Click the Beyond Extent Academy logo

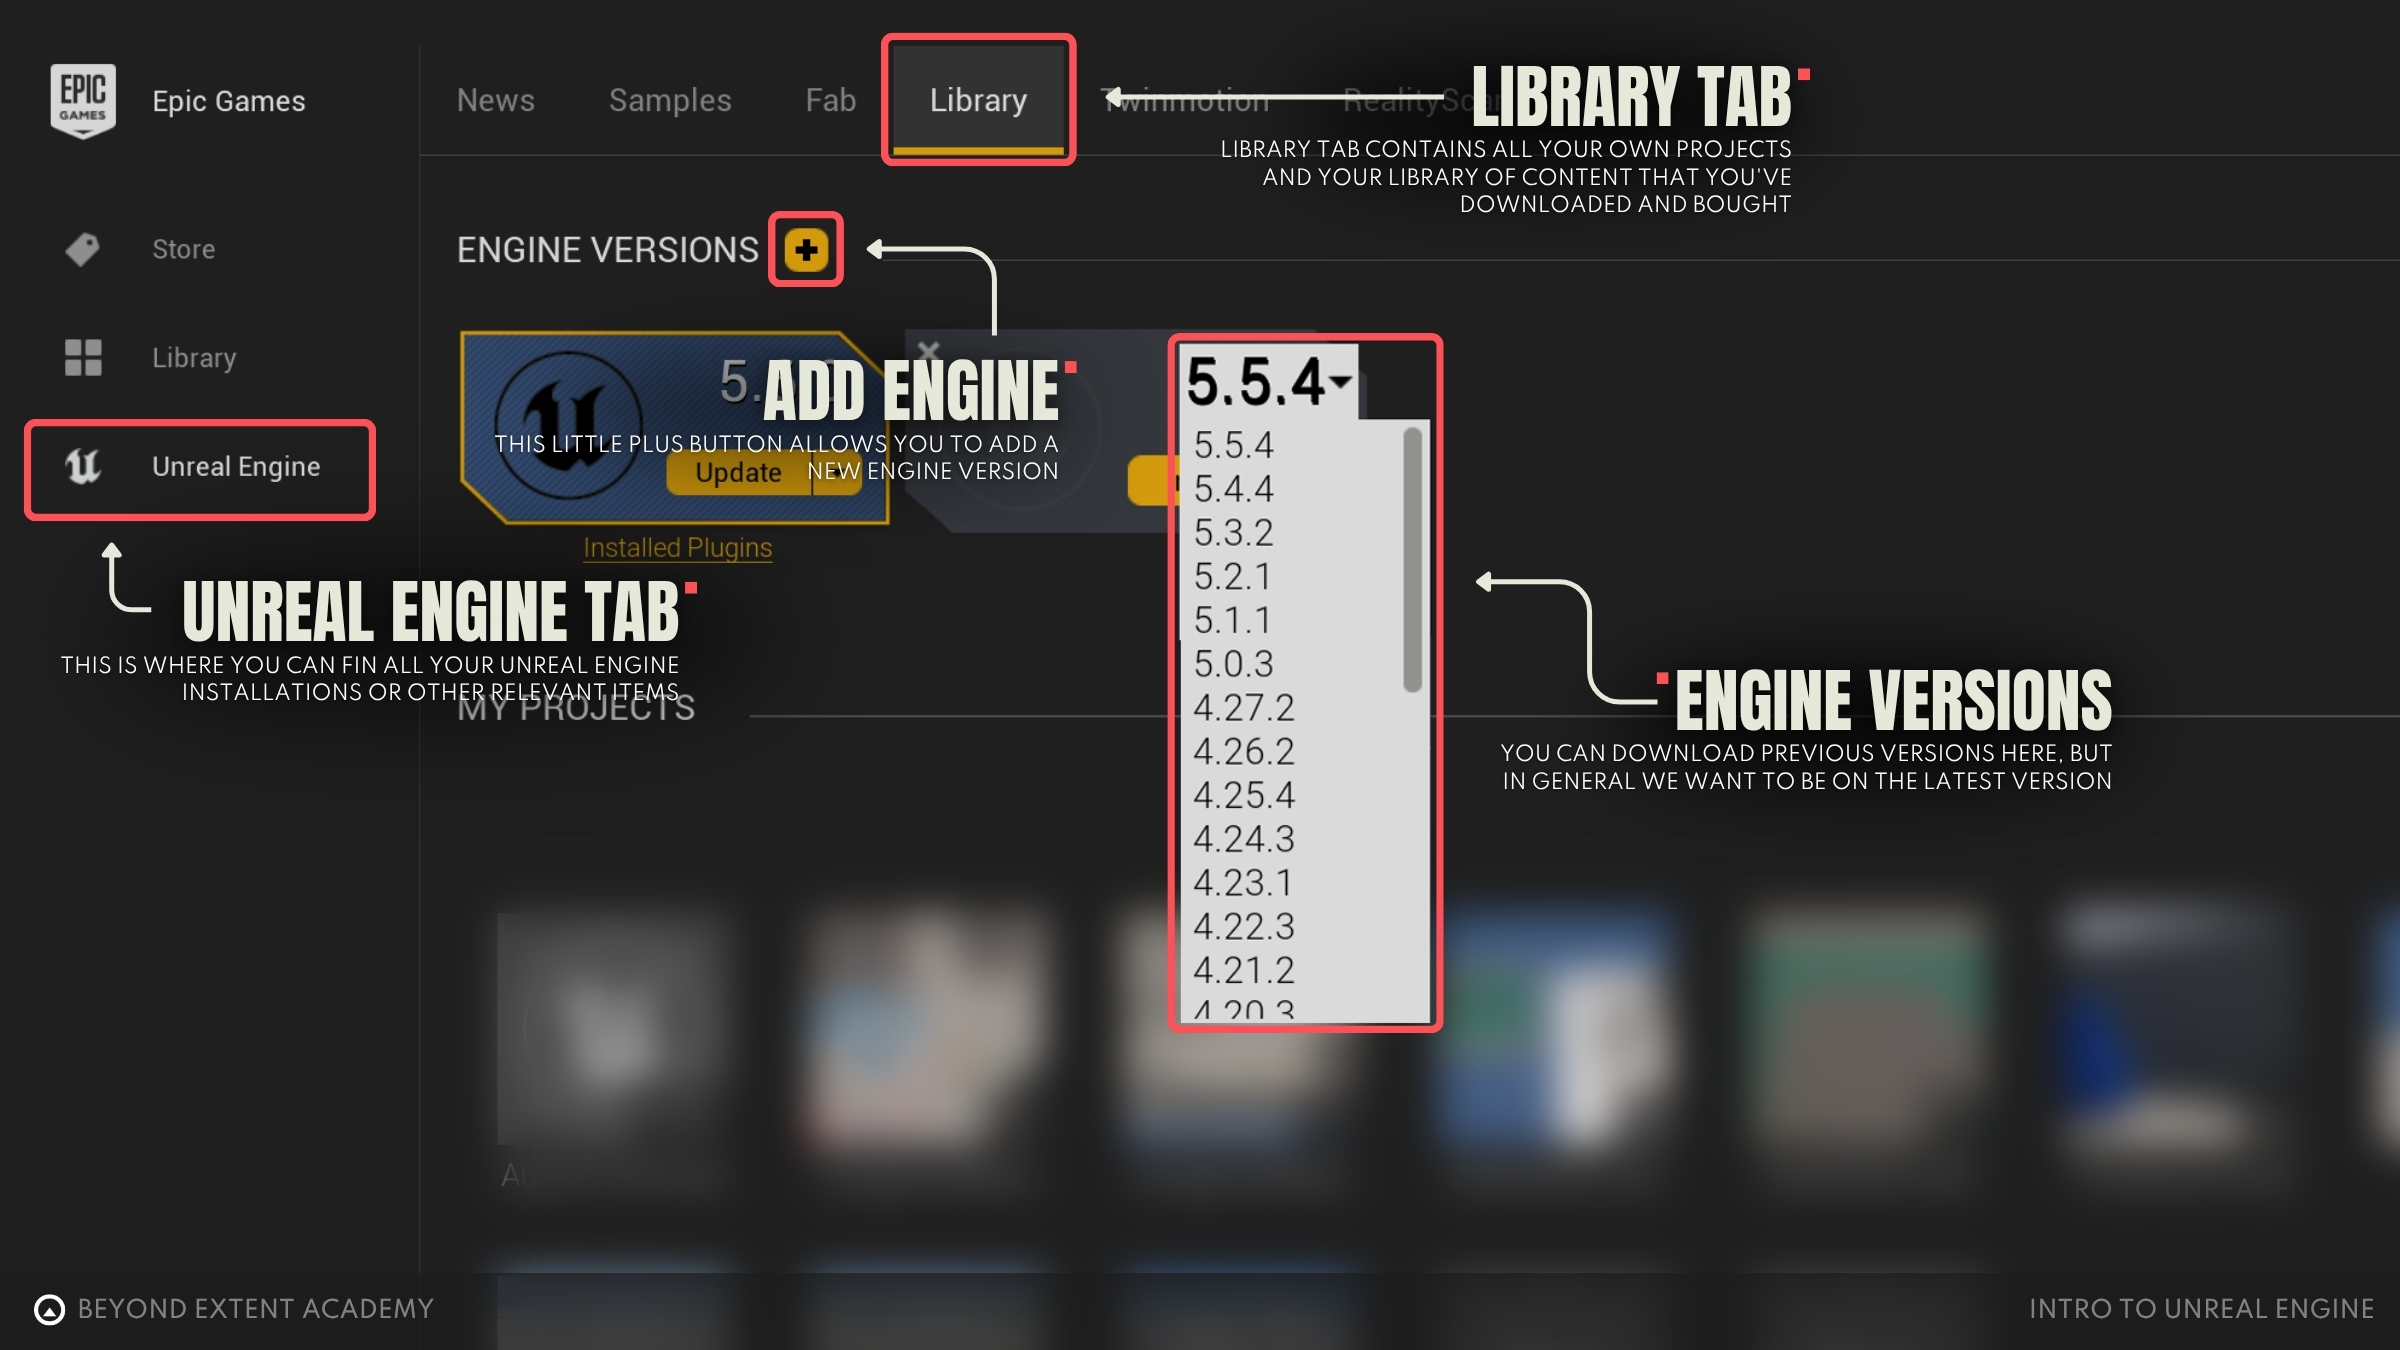[49, 1309]
